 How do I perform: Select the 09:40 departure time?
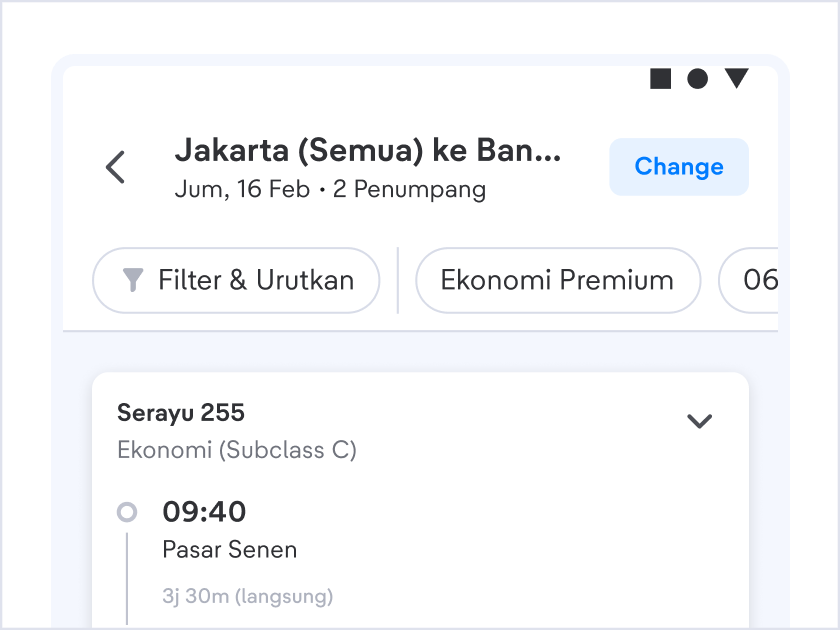(x=203, y=511)
